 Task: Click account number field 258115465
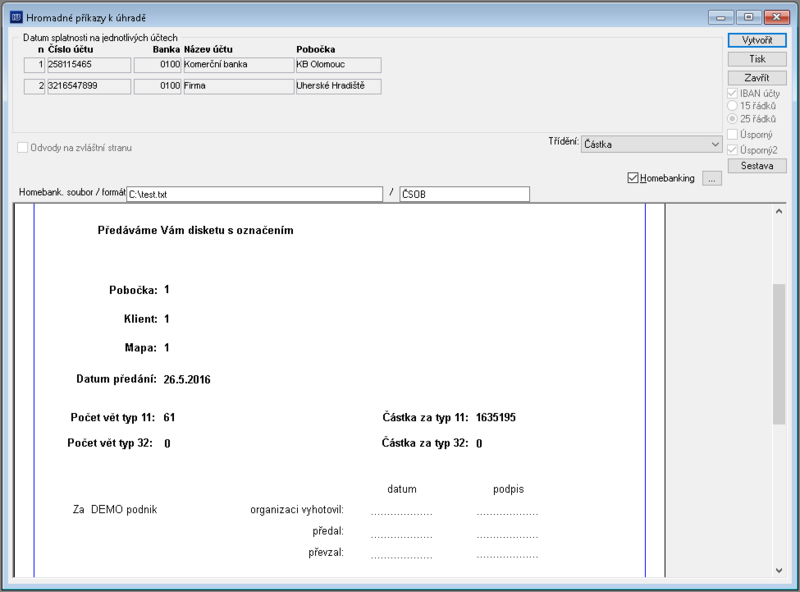[89, 65]
